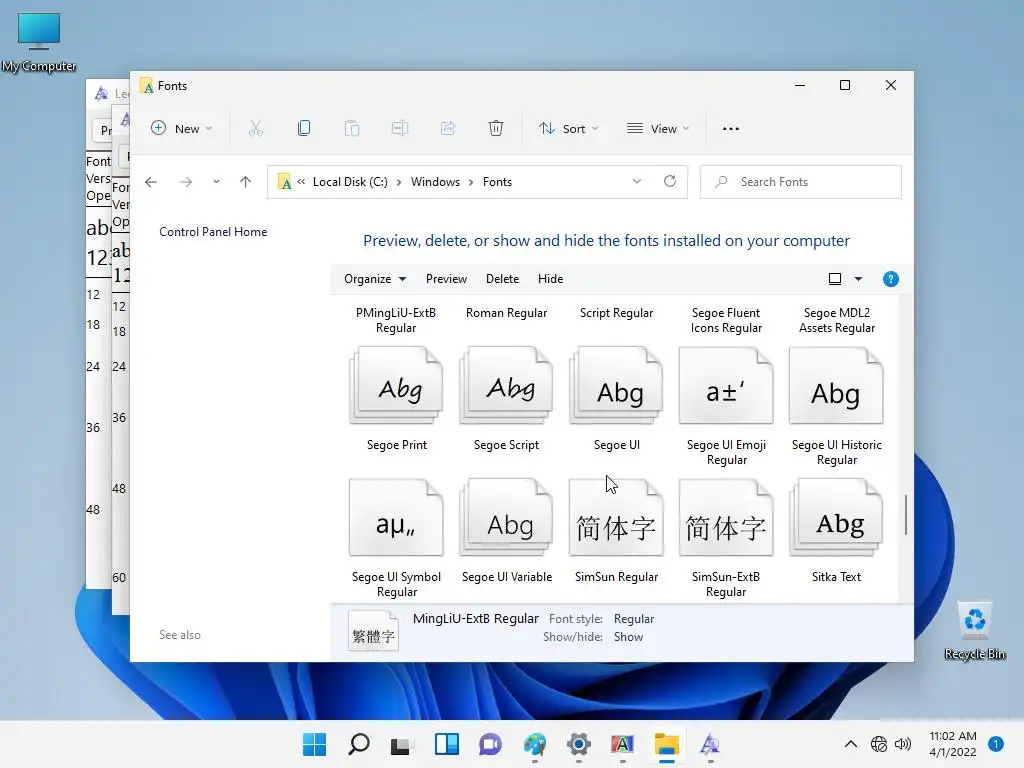Select the Segoe UI font family
Image resolution: width=1024 pixels, height=768 pixels.
(x=616, y=399)
